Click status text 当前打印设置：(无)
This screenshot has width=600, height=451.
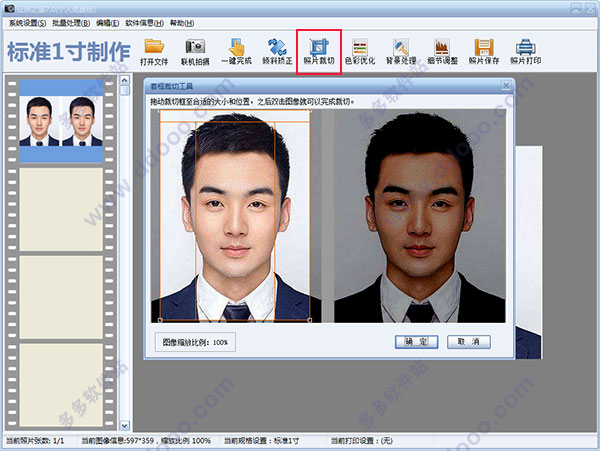(x=362, y=441)
